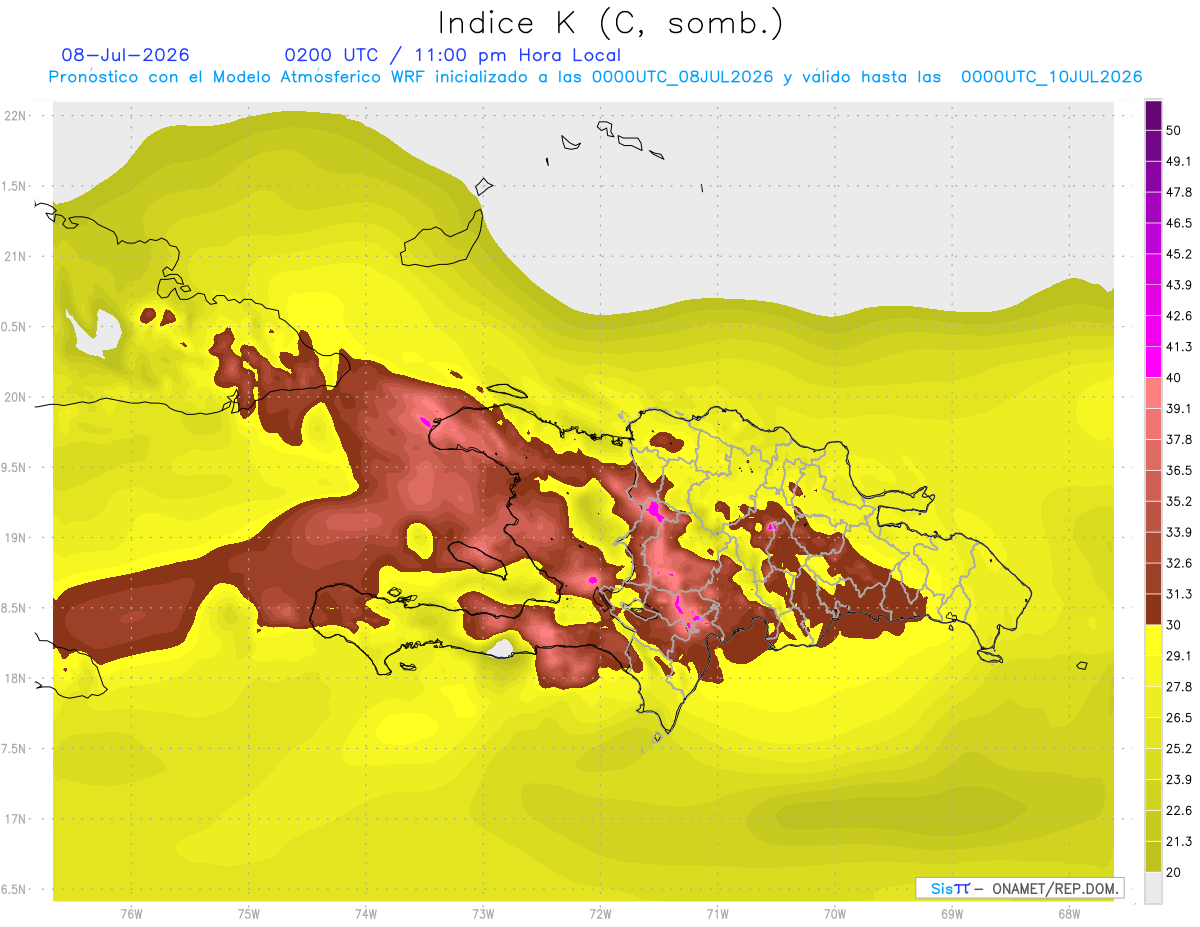Click the '8.5N' latitude tick label
The width and height of the screenshot is (1200, 927).
[x=15, y=608]
